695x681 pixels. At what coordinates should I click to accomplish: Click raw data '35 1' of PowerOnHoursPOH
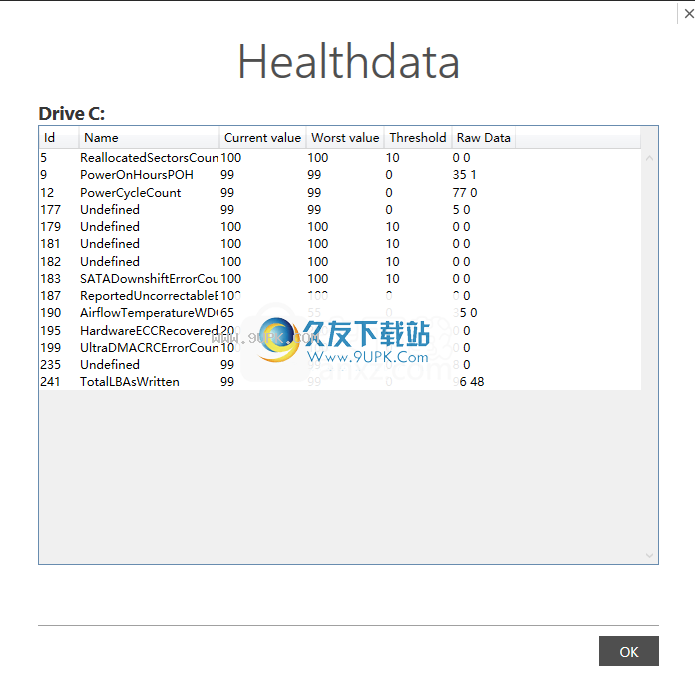click(465, 175)
